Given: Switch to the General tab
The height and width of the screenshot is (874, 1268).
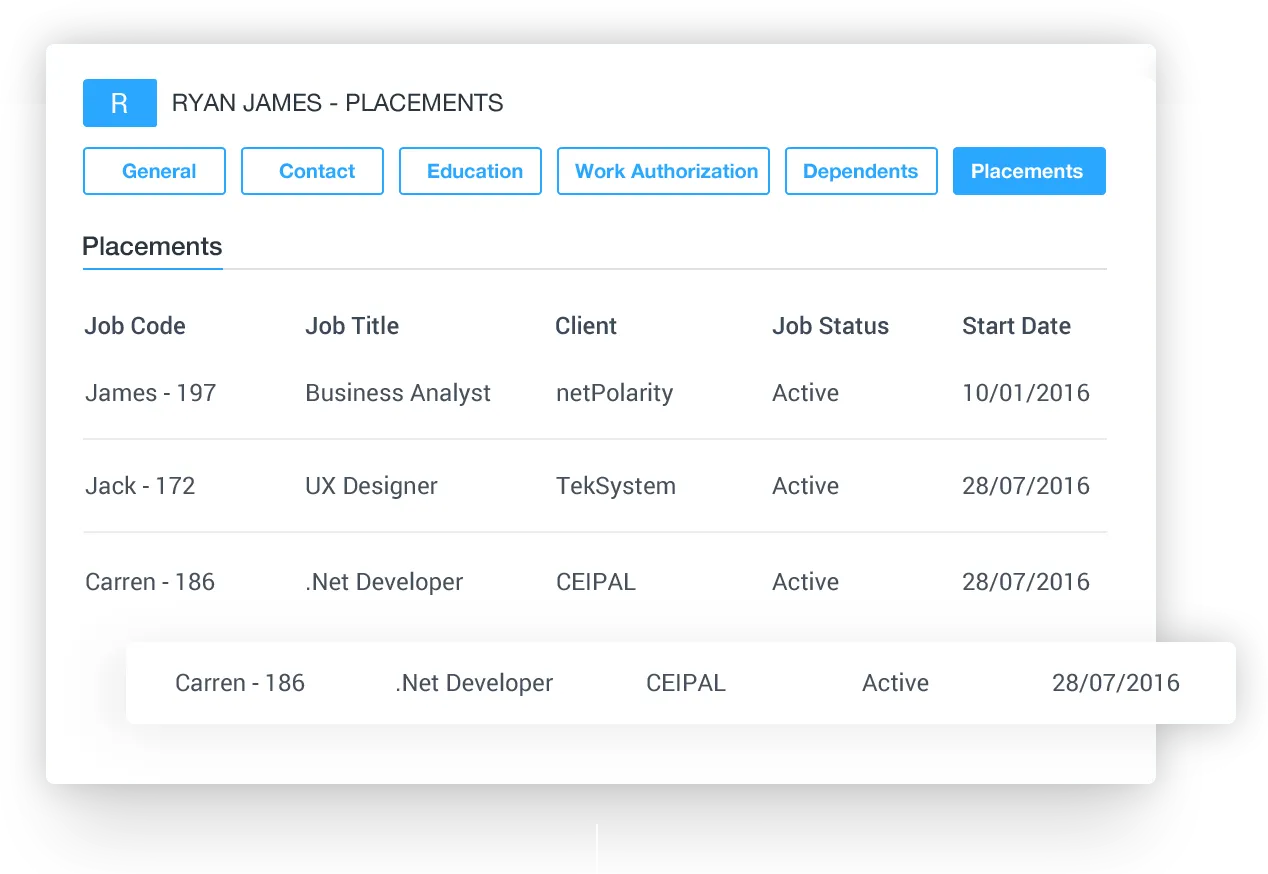Looking at the screenshot, I should click(154, 171).
